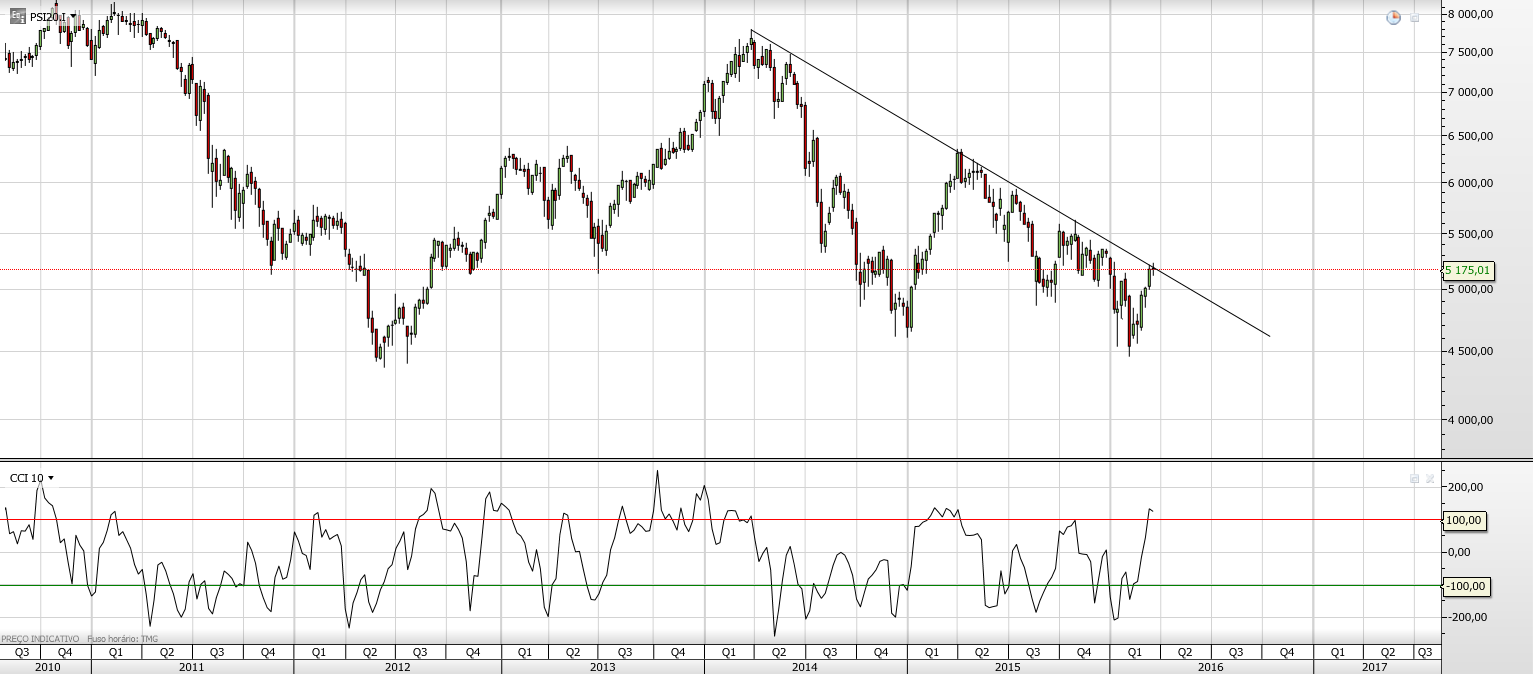Click the 2010 year label on time axis

pyautogui.click(x=46, y=666)
